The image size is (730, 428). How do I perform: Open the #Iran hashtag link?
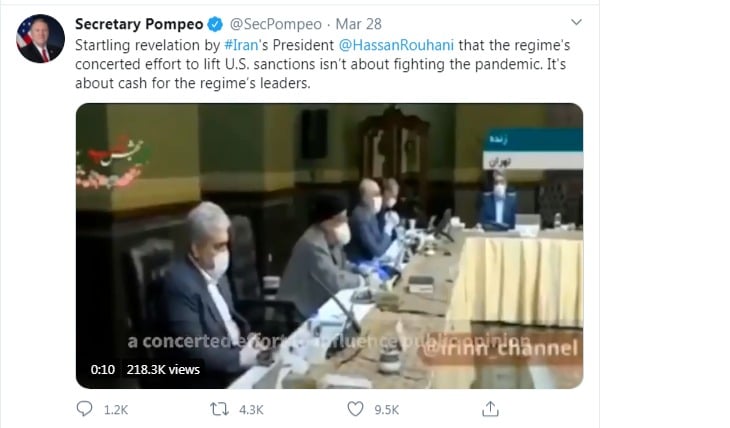tap(241, 45)
